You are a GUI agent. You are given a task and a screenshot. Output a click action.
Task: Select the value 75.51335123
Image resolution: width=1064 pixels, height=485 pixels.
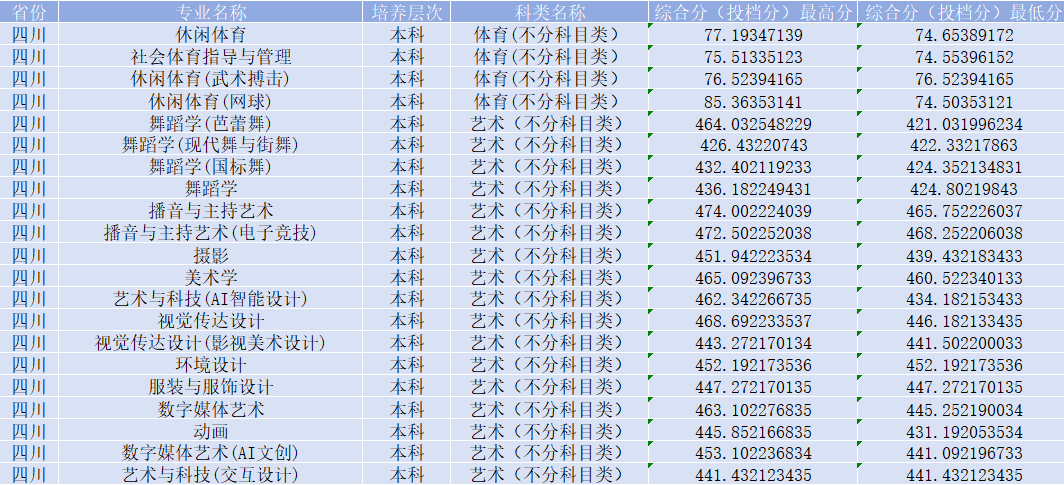coord(753,57)
